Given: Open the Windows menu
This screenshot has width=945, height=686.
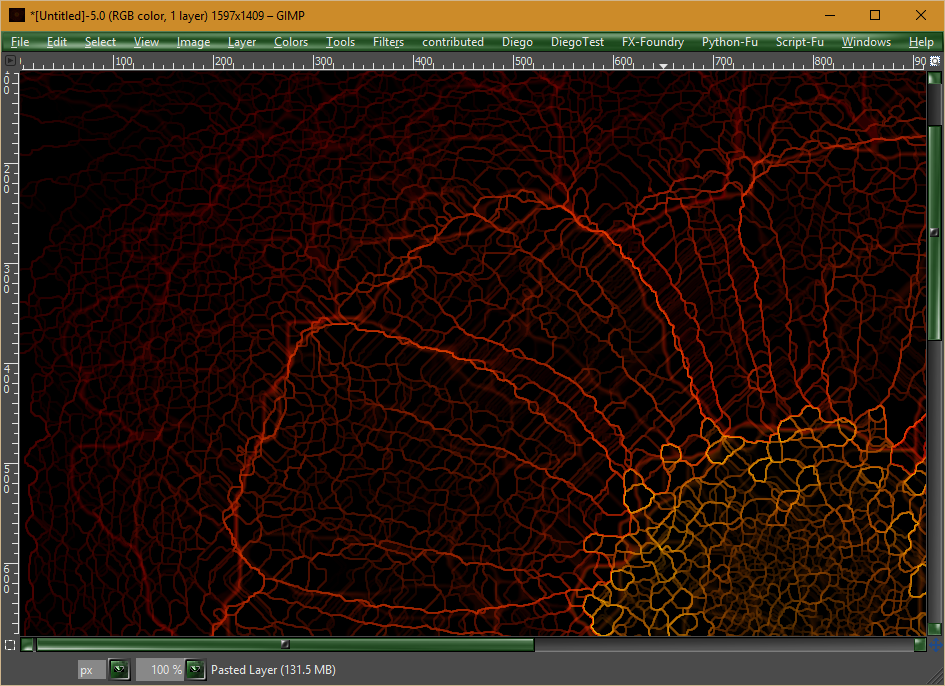Looking at the screenshot, I should click(866, 42).
